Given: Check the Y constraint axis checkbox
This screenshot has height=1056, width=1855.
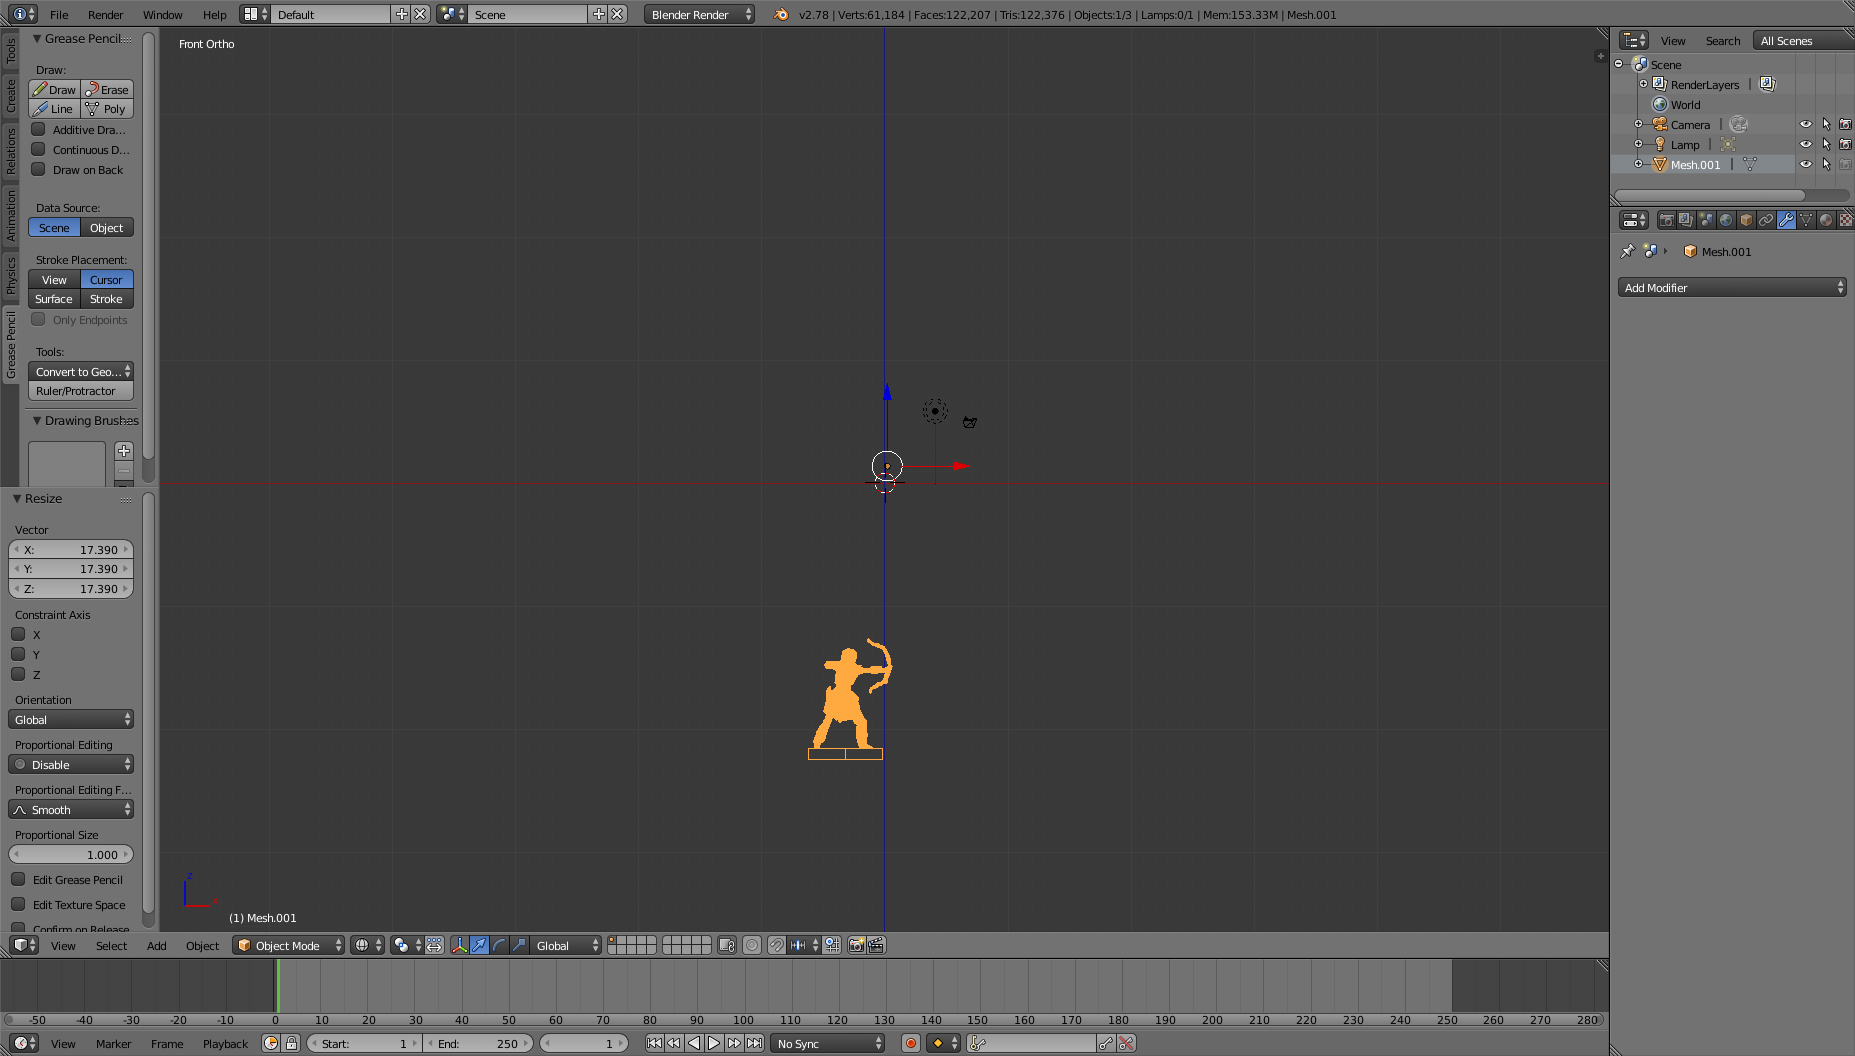Looking at the screenshot, I should pos(18,654).
